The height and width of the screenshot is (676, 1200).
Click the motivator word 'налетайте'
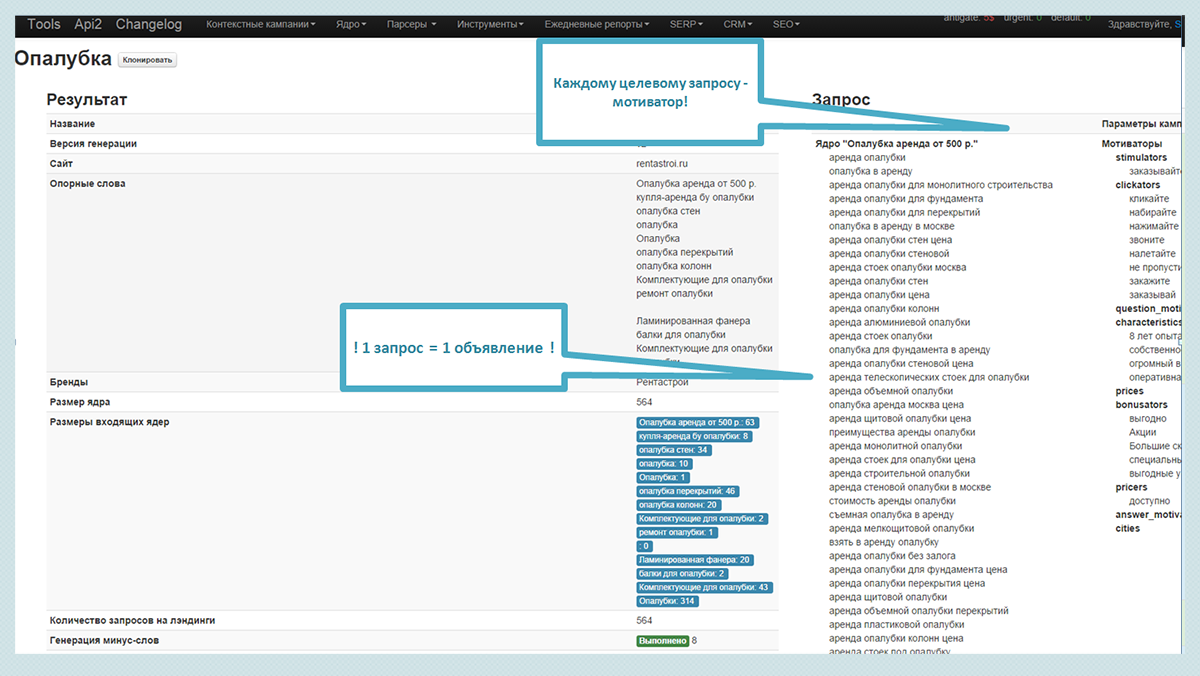click(x=1153, y=254)
